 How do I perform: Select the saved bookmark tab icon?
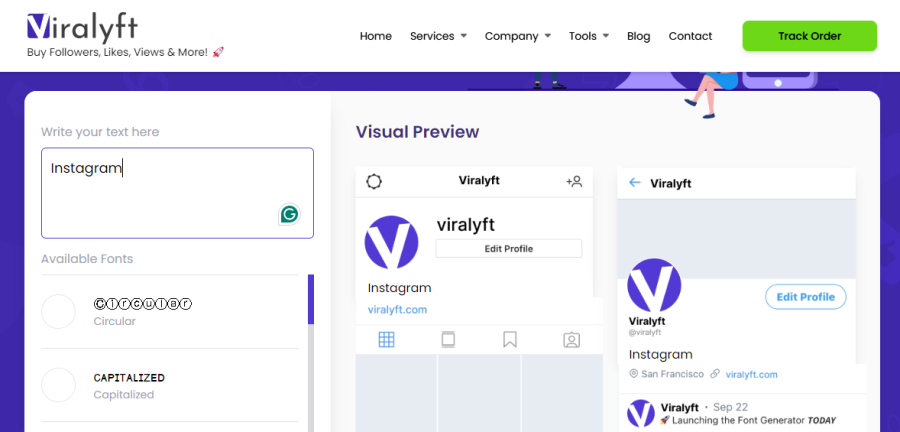(x=510, y=340)
